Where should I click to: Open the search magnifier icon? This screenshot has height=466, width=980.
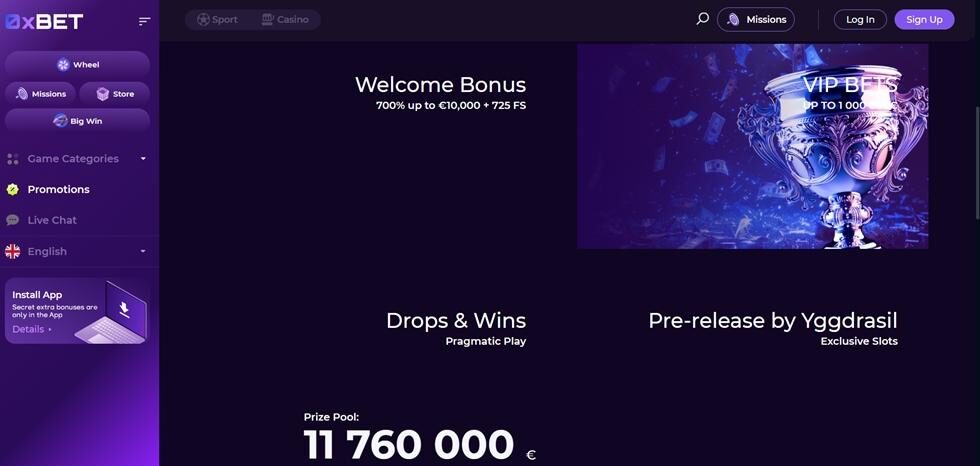pyautogui.click(x=702, y=19)
